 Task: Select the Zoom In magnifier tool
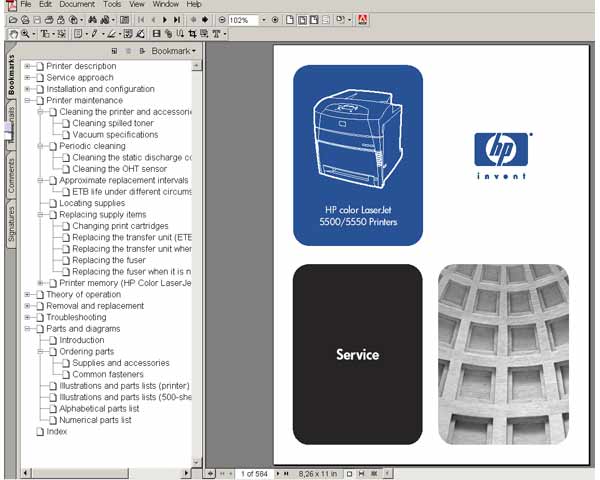pyautogui.click(x=25, y=34)
